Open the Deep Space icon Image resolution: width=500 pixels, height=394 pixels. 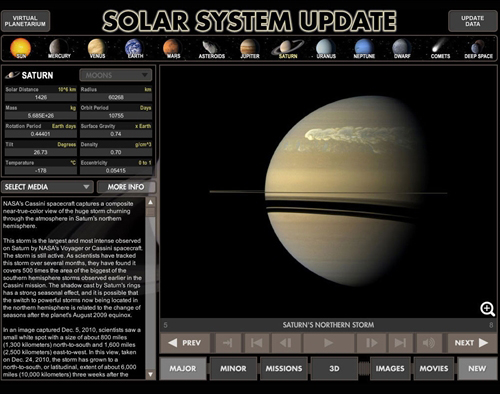(x=478, y=48)
